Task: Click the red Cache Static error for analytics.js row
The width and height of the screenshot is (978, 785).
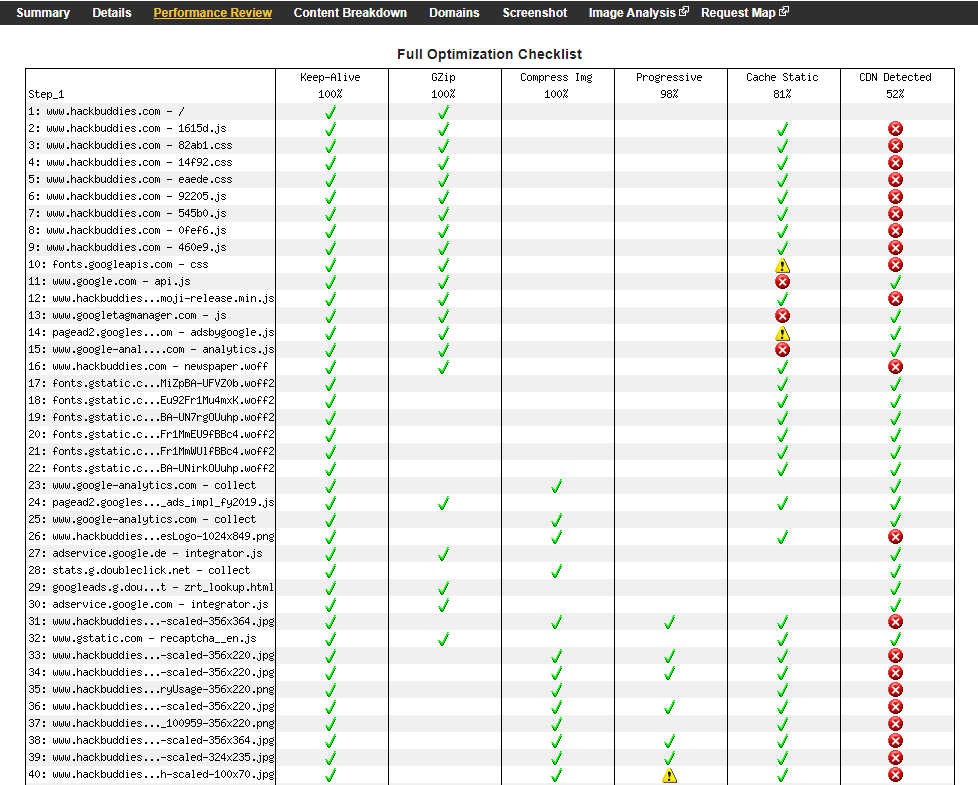Action: tap(782, 350)
